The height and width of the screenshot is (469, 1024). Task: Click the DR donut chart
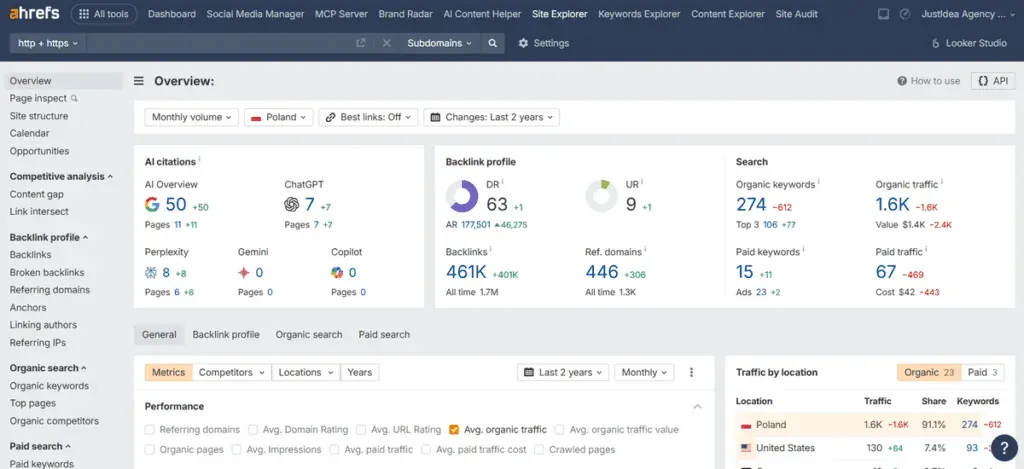click(462, 197)
